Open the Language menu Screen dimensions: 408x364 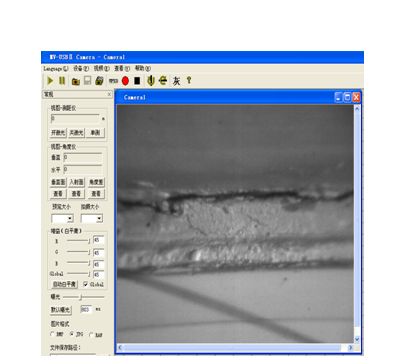click(x=56, y=68)
